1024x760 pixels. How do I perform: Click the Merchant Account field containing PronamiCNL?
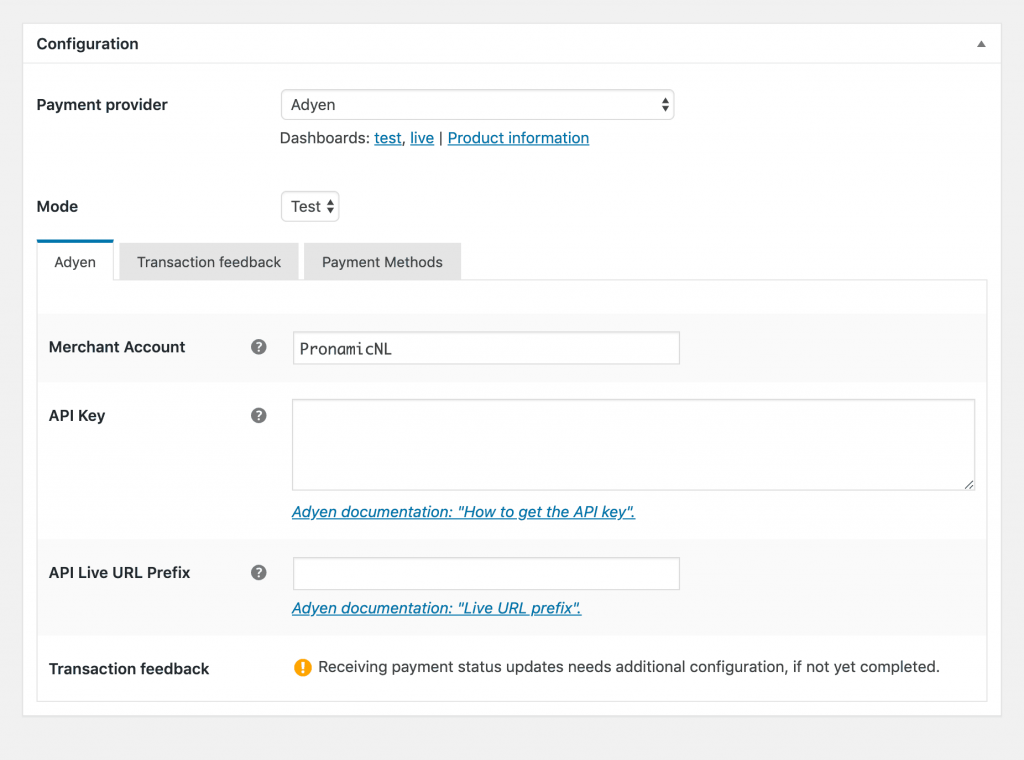point(486,348)
